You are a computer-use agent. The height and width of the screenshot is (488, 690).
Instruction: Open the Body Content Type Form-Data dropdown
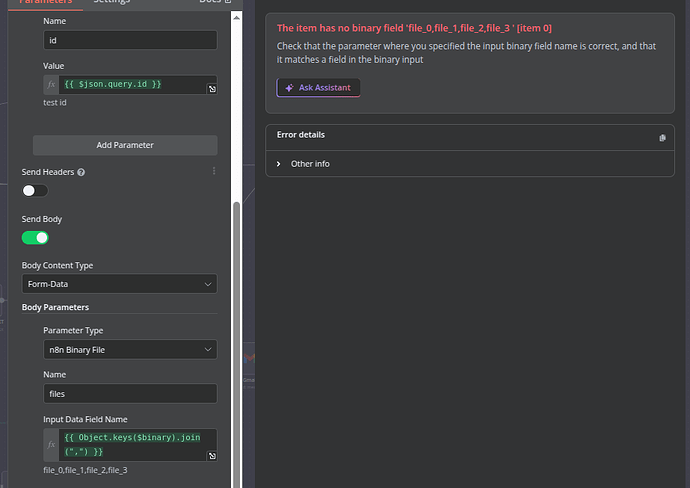click(x=120, y=284)
